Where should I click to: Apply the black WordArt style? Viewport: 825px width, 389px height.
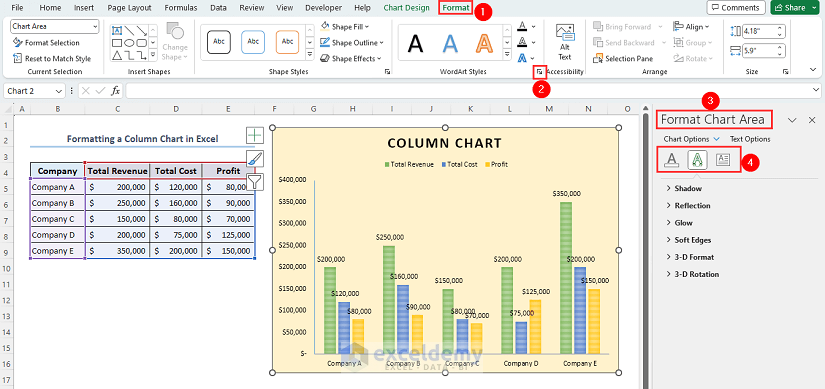(x=416, y=43)
